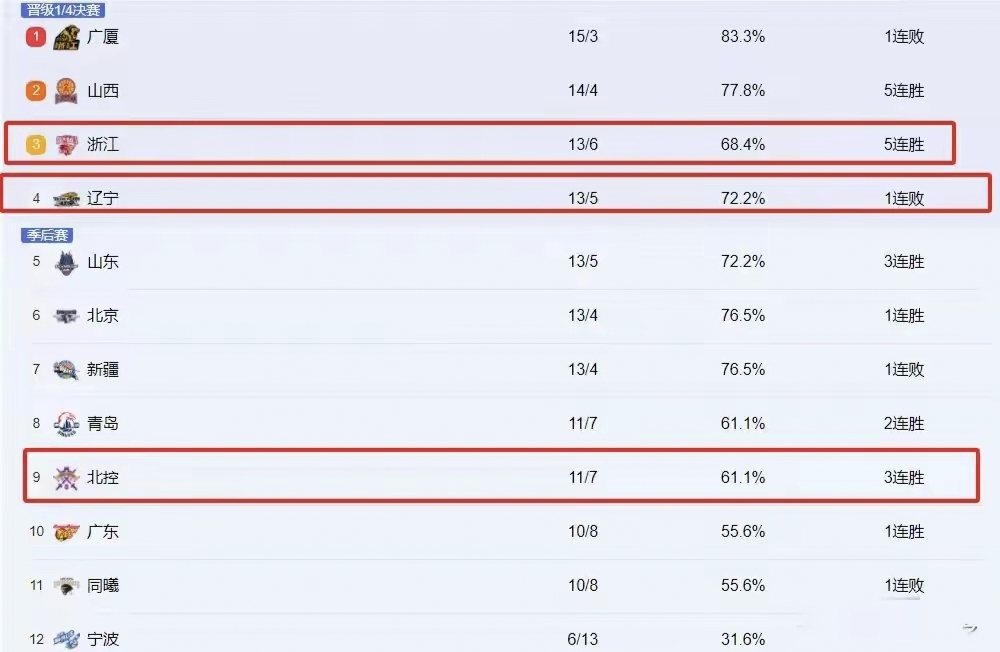Select the orange rank 2 badge

click(36, 91)
